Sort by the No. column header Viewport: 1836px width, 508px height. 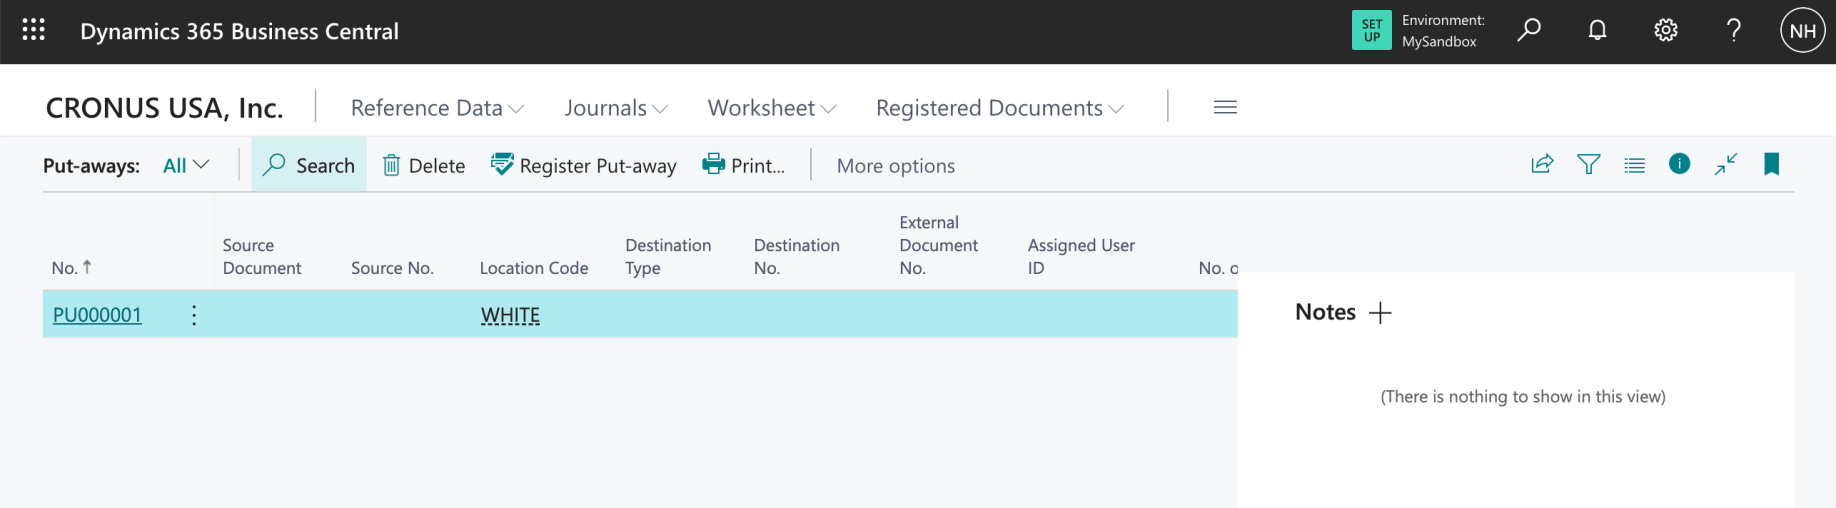[x=72, y=267]
